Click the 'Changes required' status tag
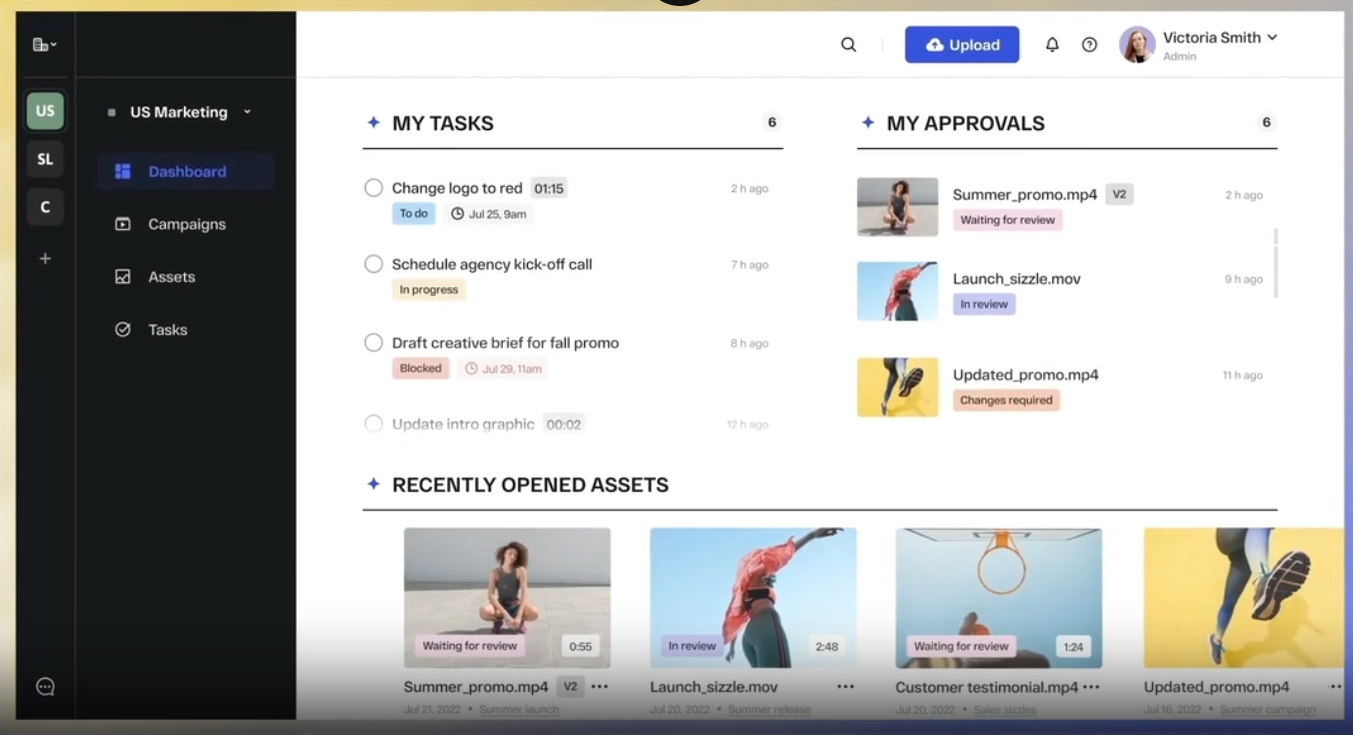This screenshot has height=735, width=1353. [x=1006, y=400]
